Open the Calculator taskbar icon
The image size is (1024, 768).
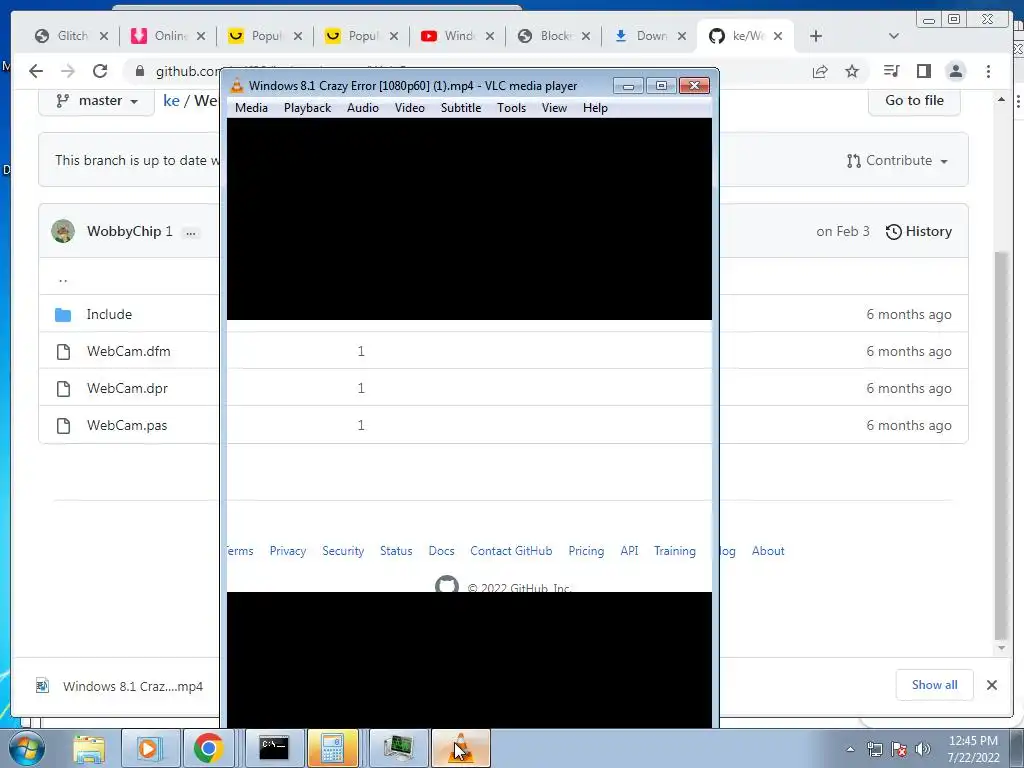point(332,748)
